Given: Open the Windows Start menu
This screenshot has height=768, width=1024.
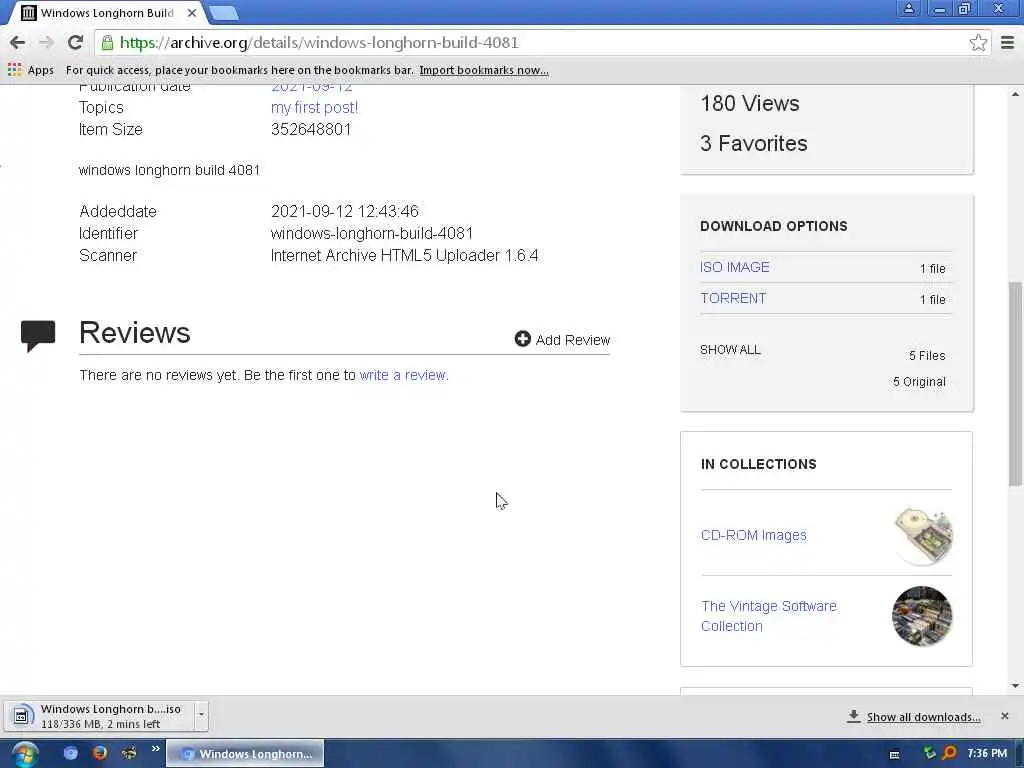Looking at the screenshot, I should 23,754.
